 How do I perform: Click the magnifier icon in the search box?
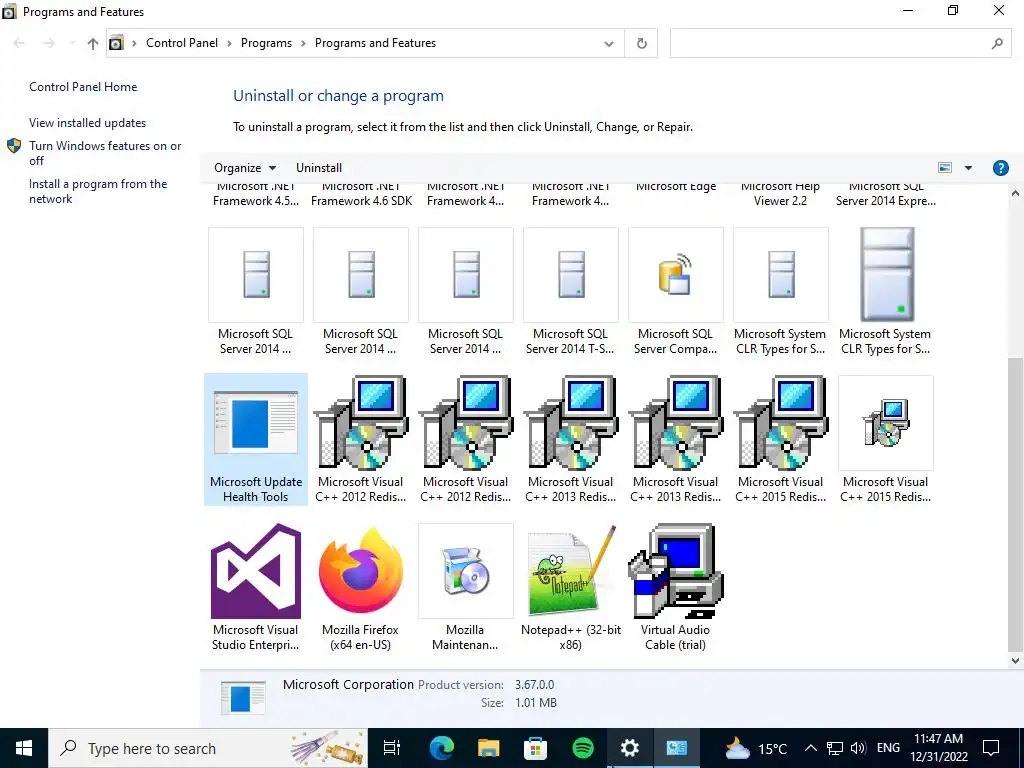997,44
